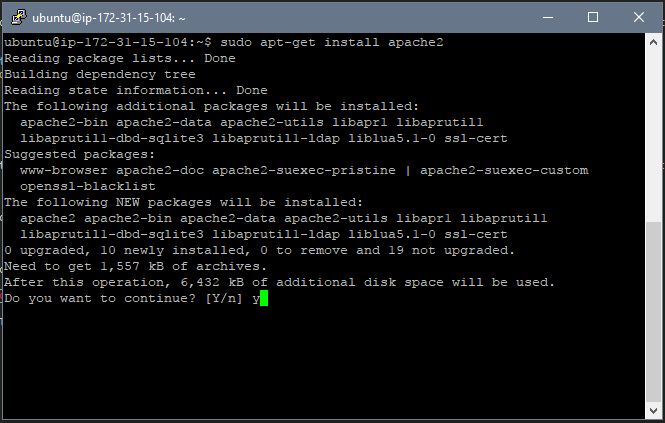This screenshot has height=423, width=665.
Task: Click the openssl-blacklist suggested package text
Action: click(x=88, y=186)
